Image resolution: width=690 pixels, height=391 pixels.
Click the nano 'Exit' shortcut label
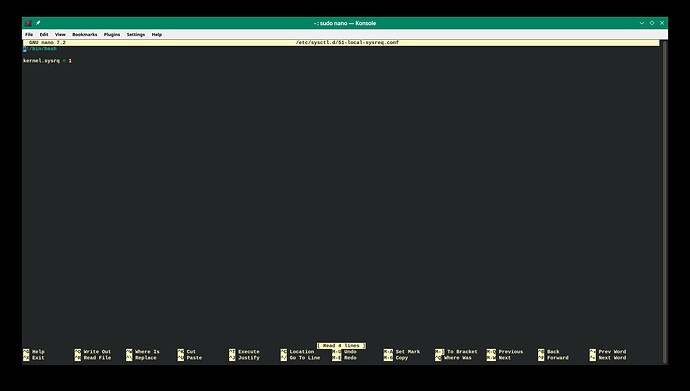[x=38, y=358]
